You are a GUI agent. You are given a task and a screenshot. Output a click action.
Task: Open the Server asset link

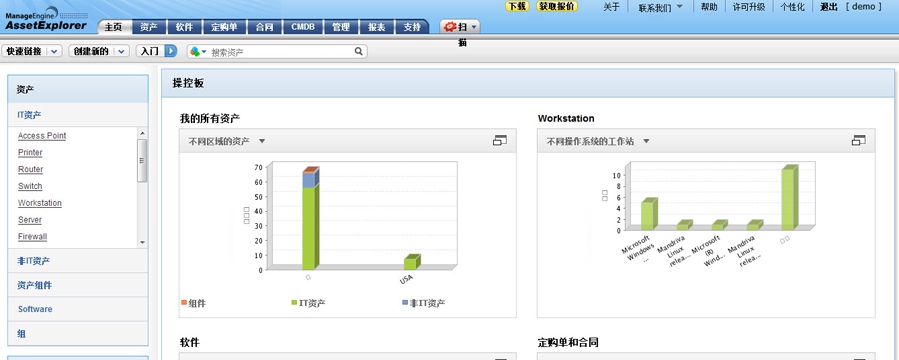pyautogui.click(x=30, y=220)
